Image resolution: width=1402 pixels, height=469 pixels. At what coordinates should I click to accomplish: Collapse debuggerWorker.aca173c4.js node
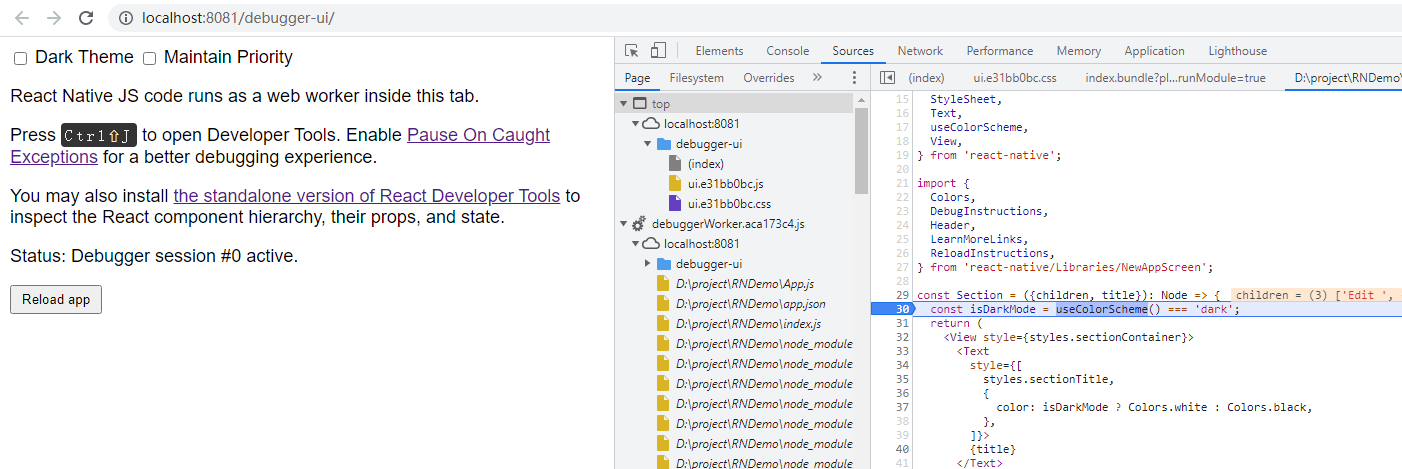[625, 224]
